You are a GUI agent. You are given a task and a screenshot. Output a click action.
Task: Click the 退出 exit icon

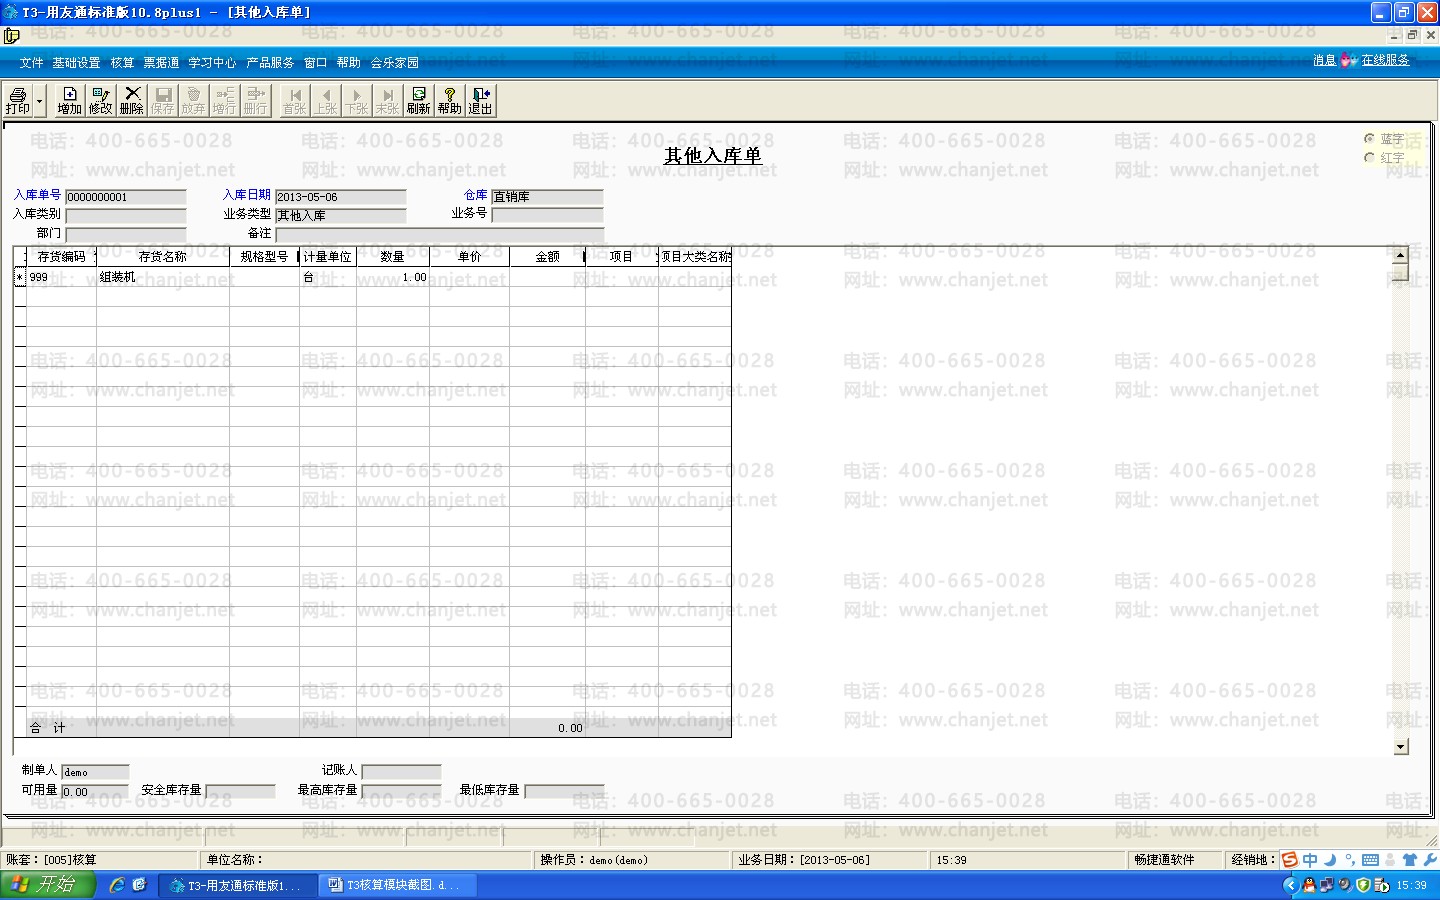(x=480, y=101)
